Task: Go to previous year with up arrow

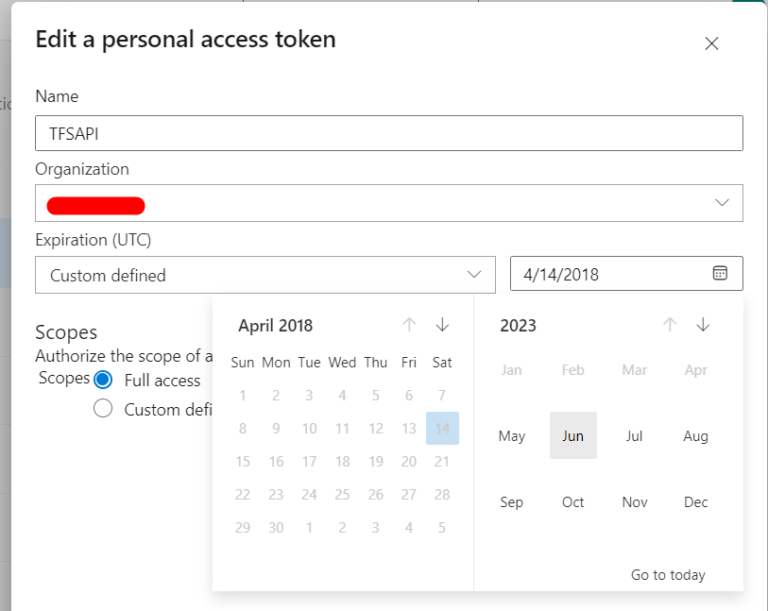Action: click(x=670, y=325)
